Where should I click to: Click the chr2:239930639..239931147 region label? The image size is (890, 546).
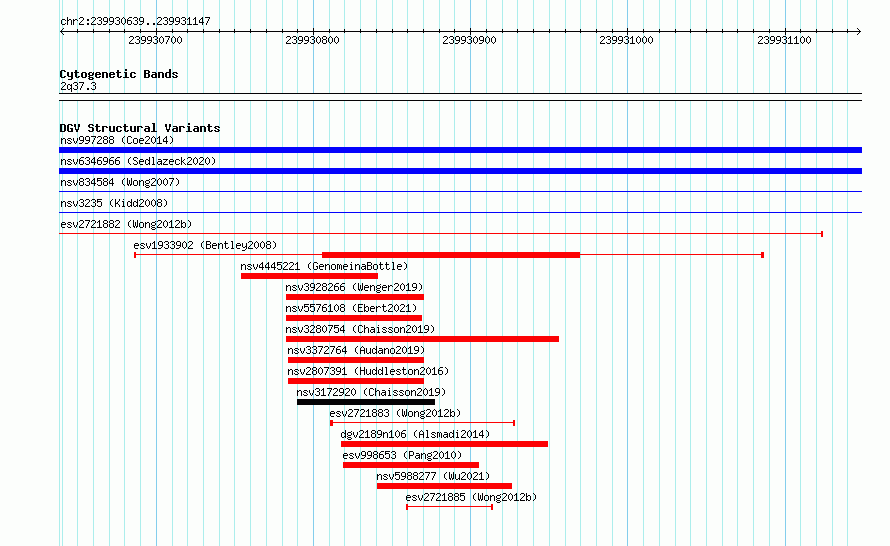[135, 21]
